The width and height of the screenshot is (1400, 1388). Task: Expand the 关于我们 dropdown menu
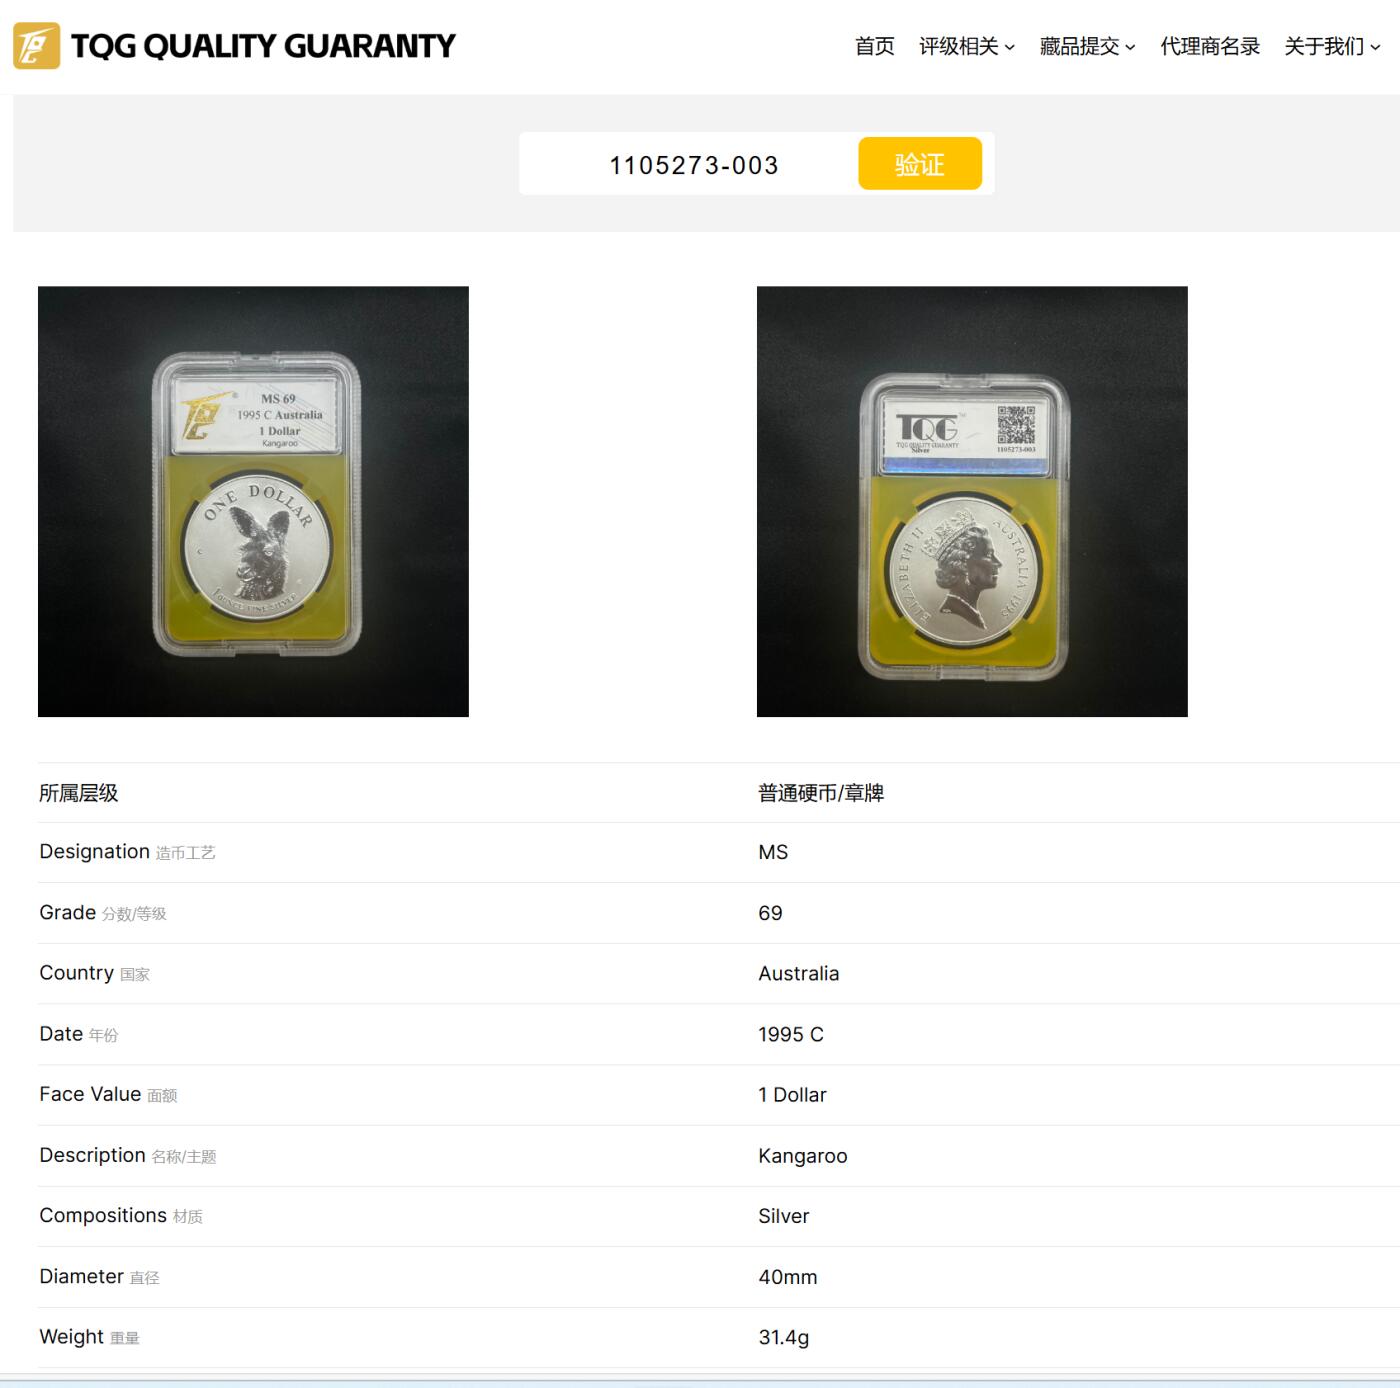1332,46
